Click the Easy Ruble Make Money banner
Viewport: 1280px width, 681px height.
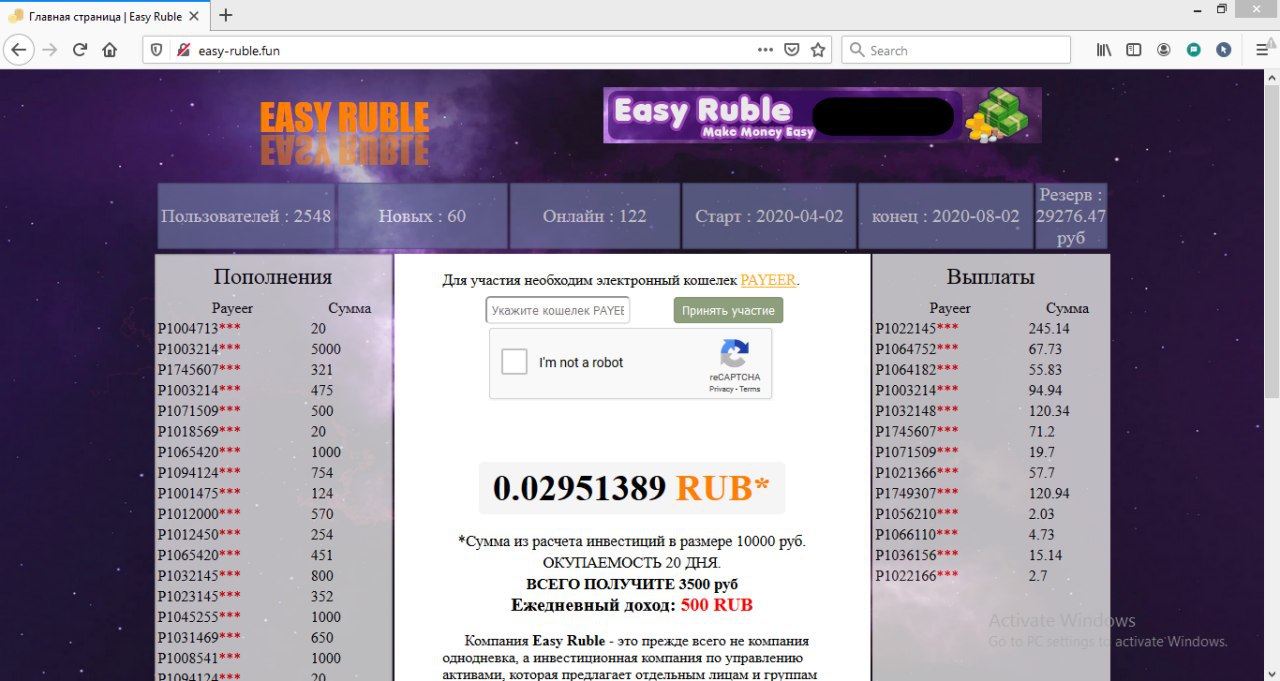(x=822, y=115)
